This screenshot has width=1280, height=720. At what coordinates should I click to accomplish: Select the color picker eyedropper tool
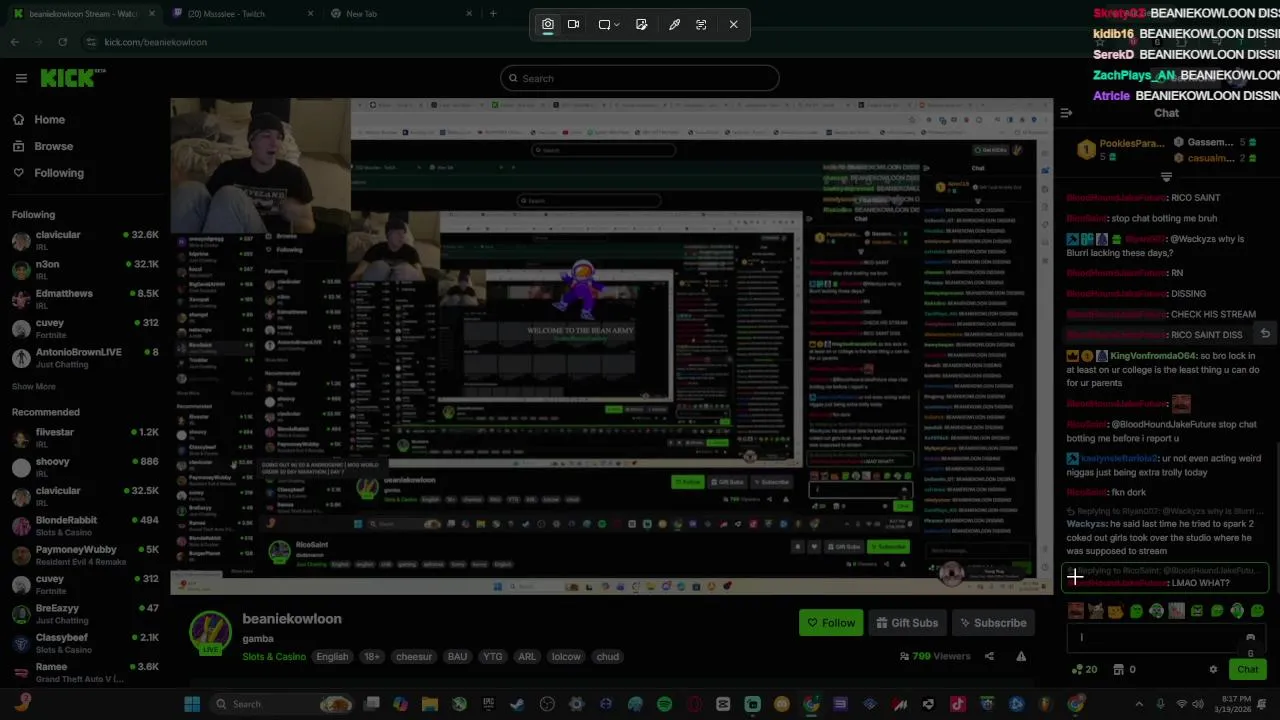[x=675, y=24]
